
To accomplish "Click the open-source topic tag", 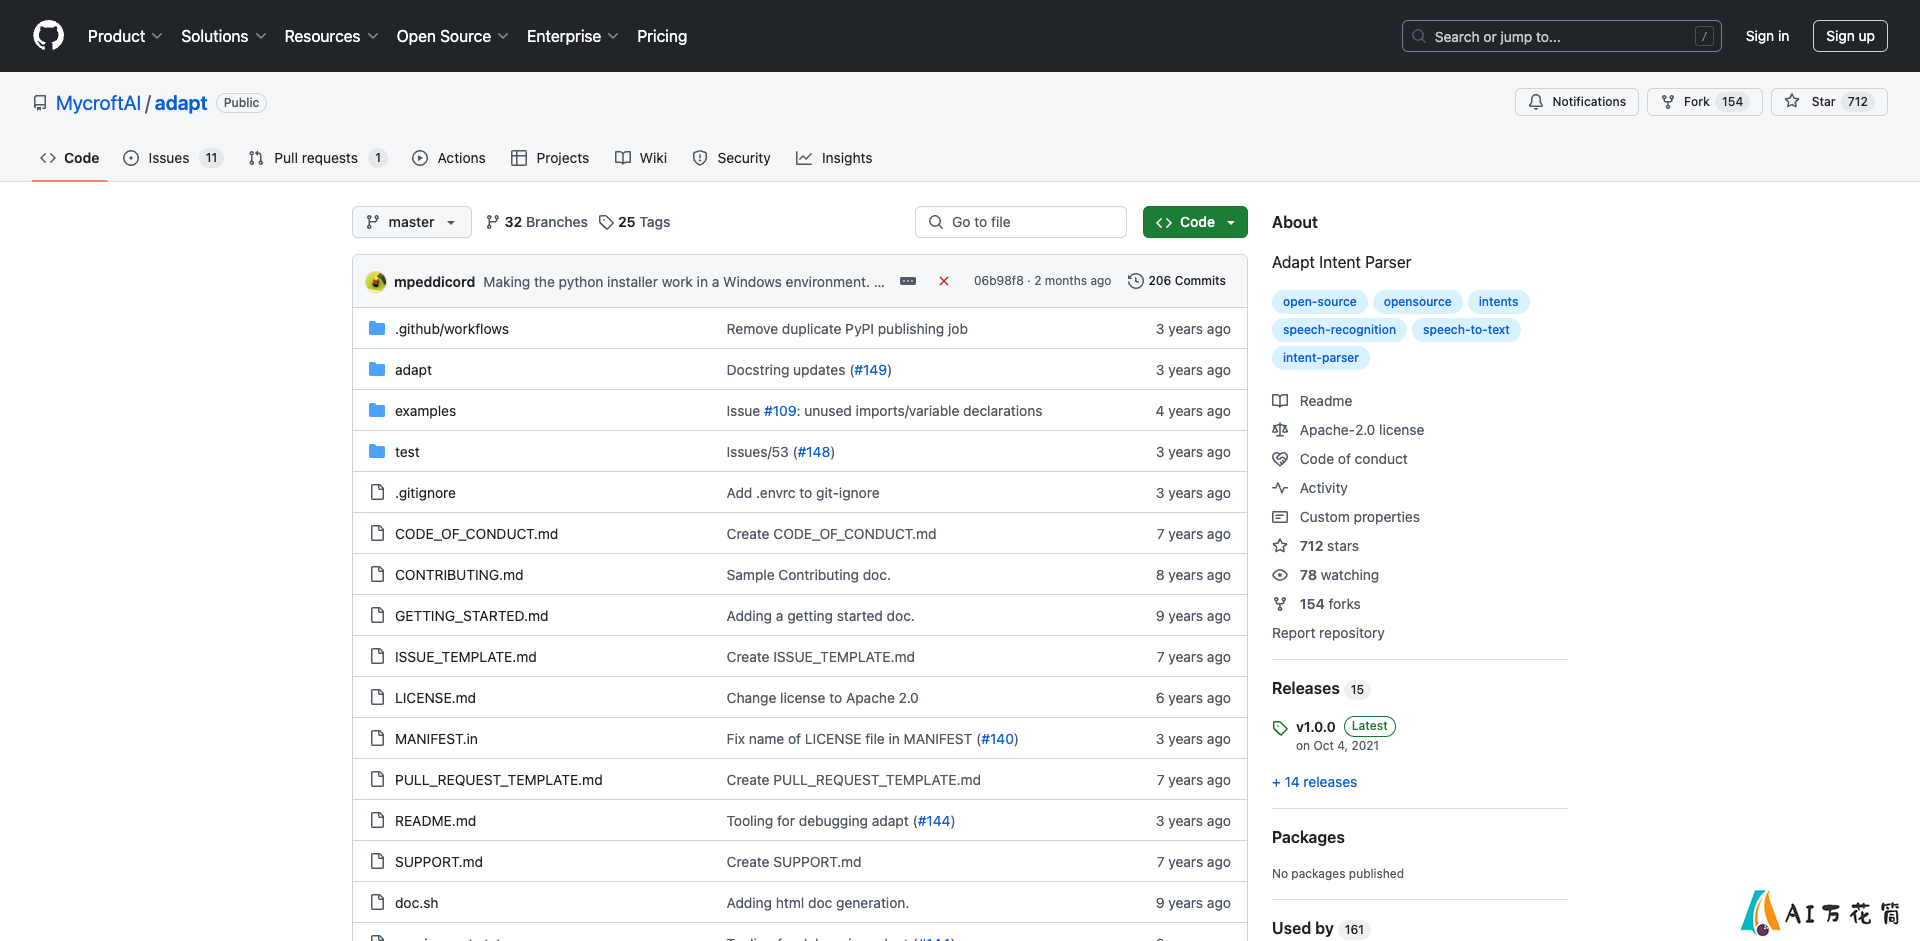I will coord(1319,302).
